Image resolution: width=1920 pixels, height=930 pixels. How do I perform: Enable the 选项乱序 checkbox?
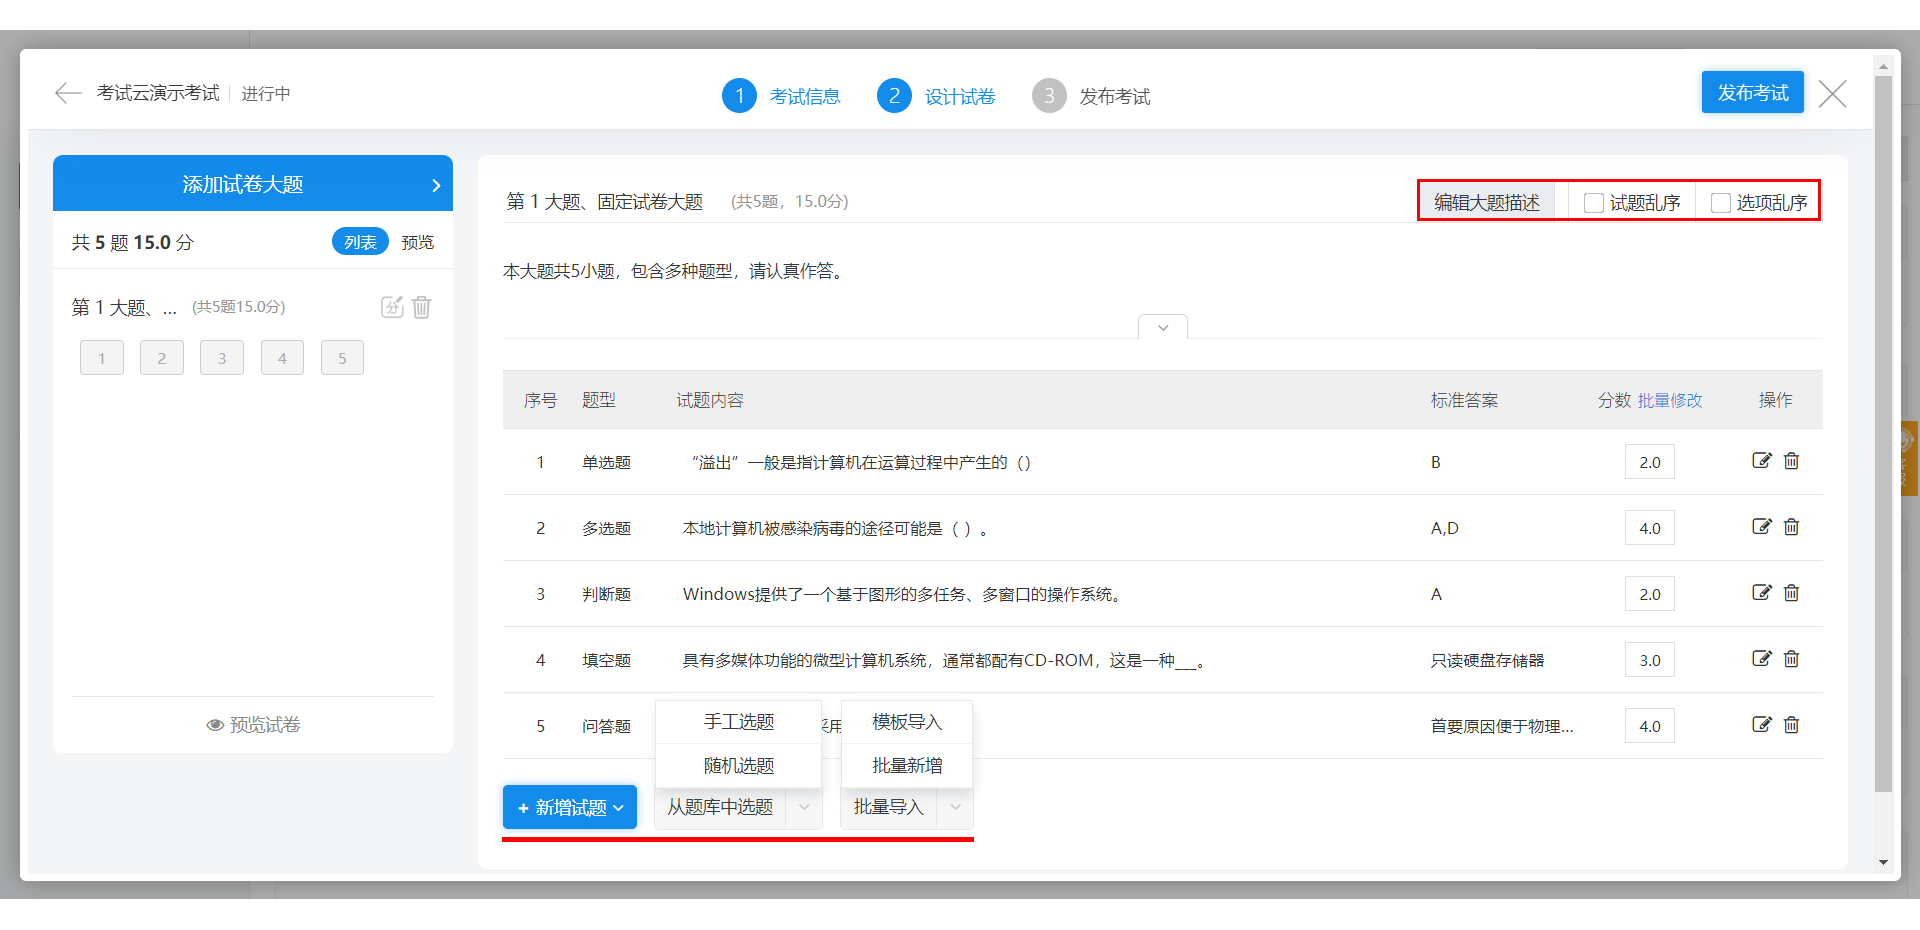1721,203
